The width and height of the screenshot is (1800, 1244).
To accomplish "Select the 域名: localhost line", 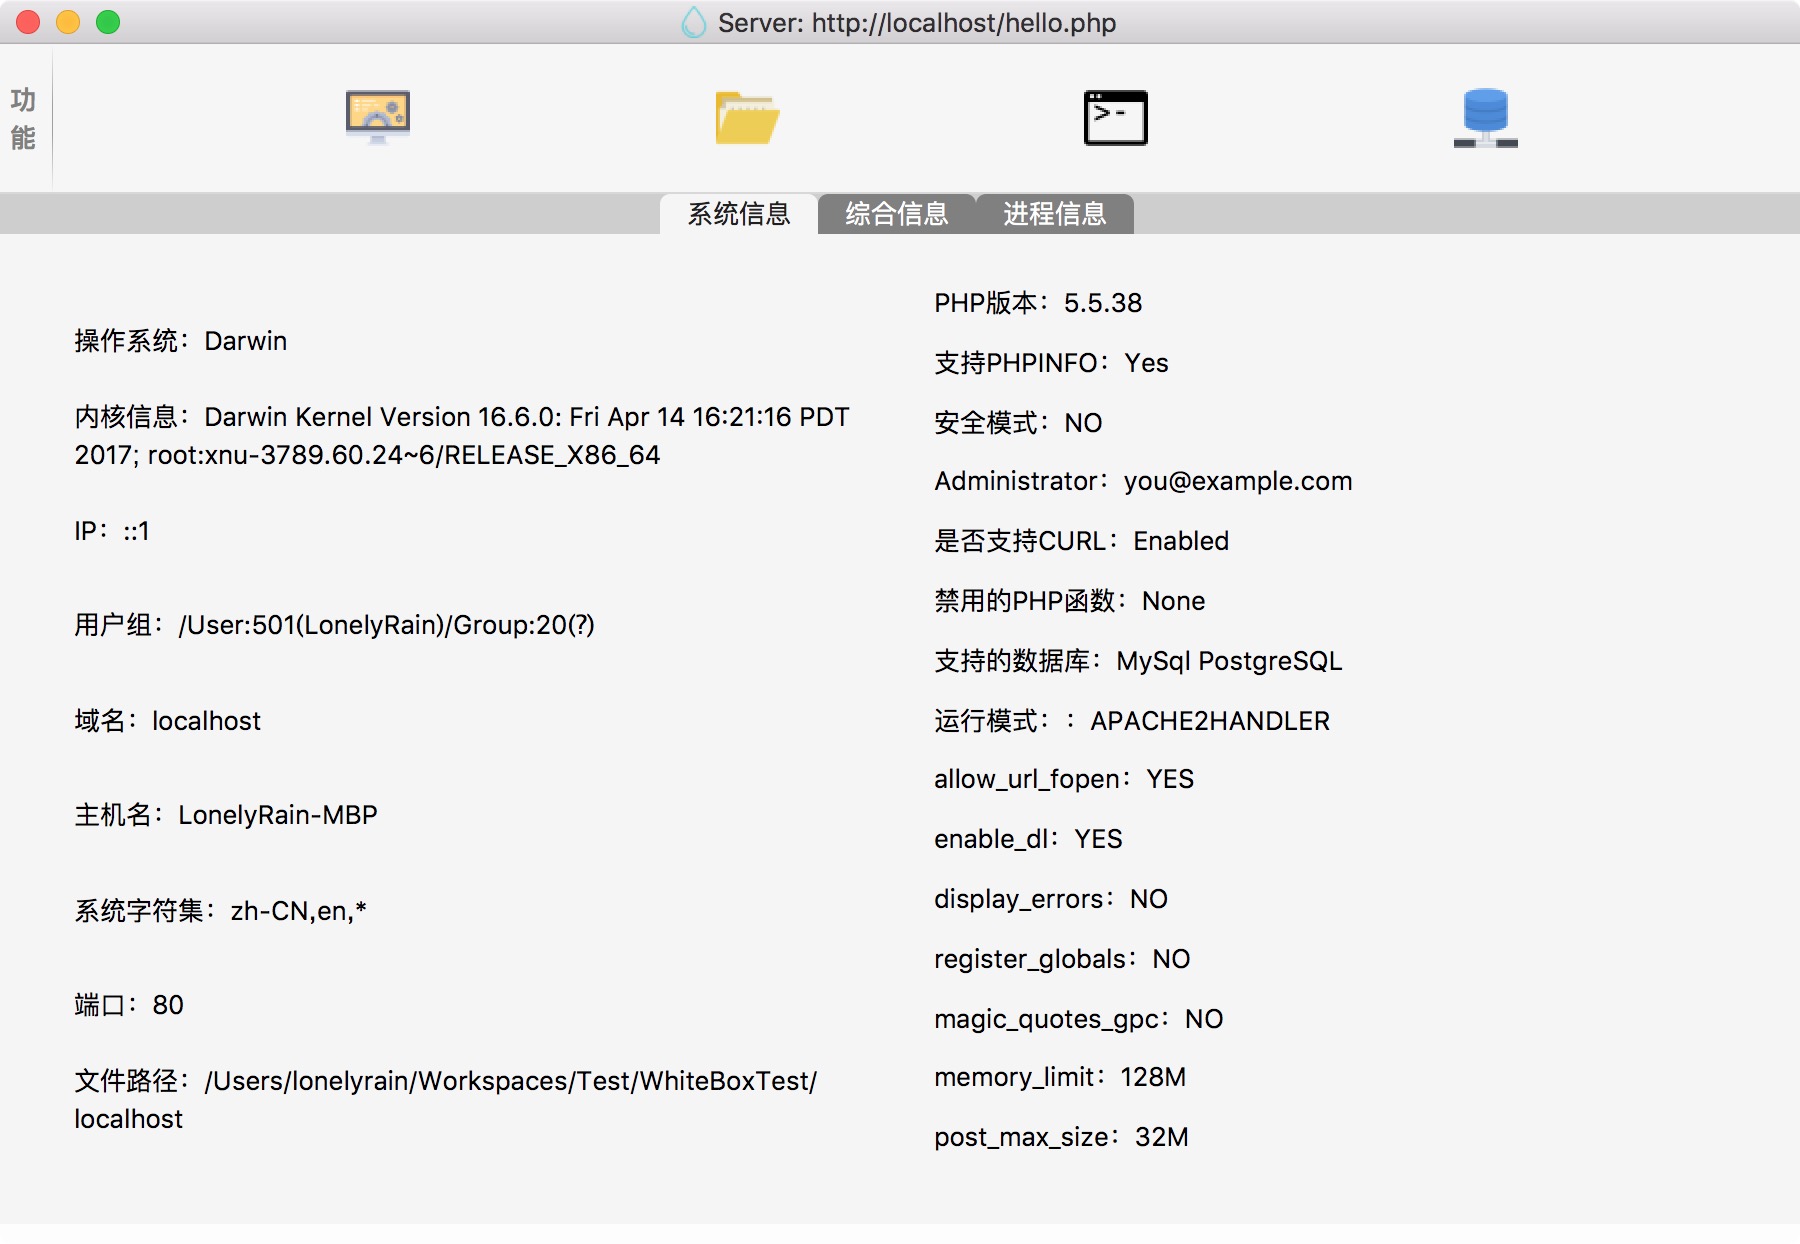I will 168,721.
